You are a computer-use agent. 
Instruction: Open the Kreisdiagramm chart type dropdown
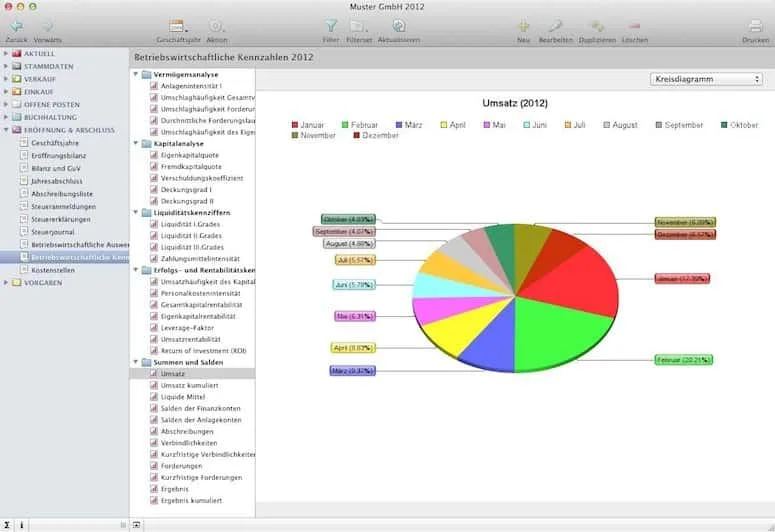(706, 79)
